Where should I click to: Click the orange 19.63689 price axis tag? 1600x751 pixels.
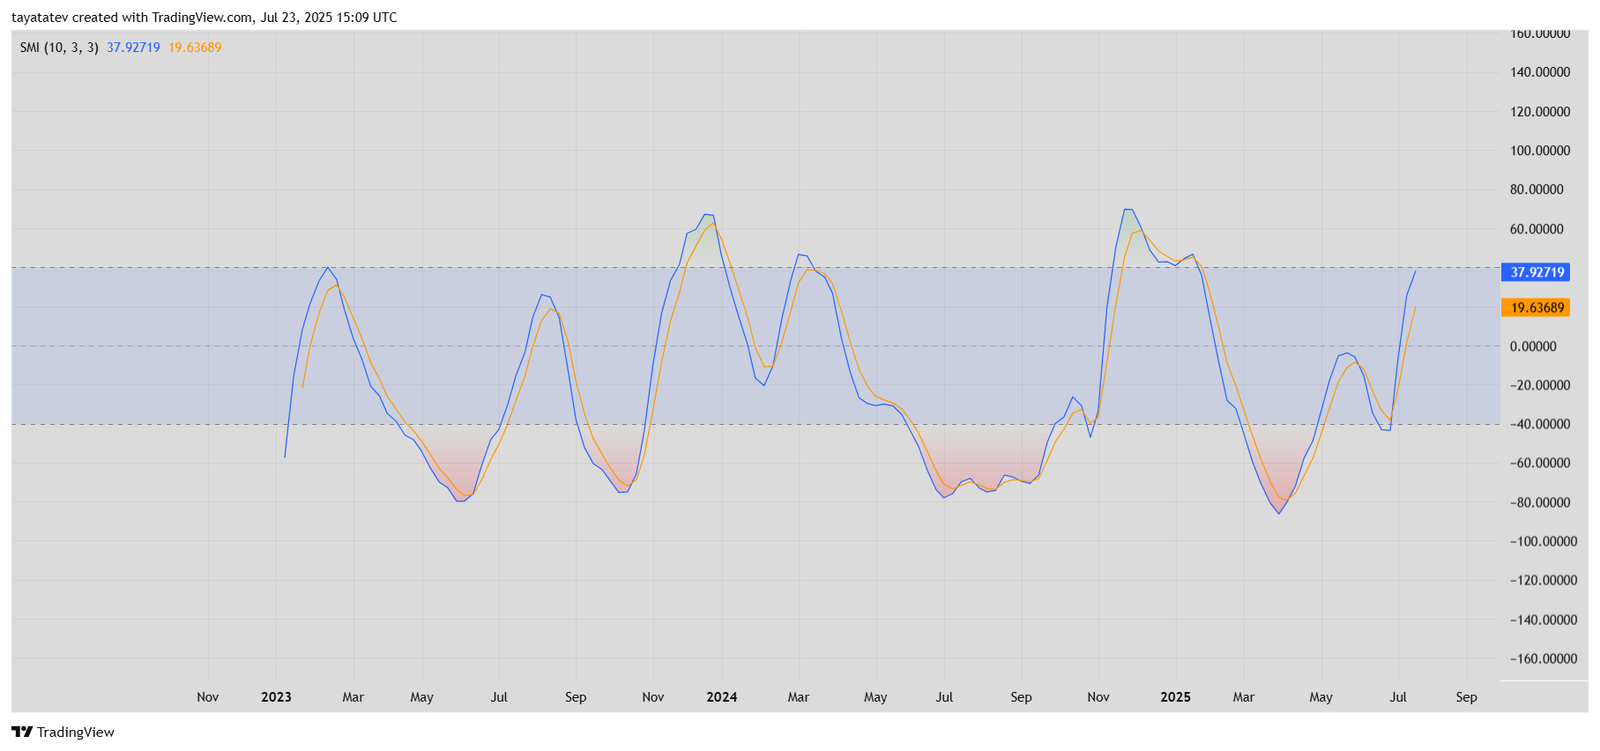pos(1536,307)
